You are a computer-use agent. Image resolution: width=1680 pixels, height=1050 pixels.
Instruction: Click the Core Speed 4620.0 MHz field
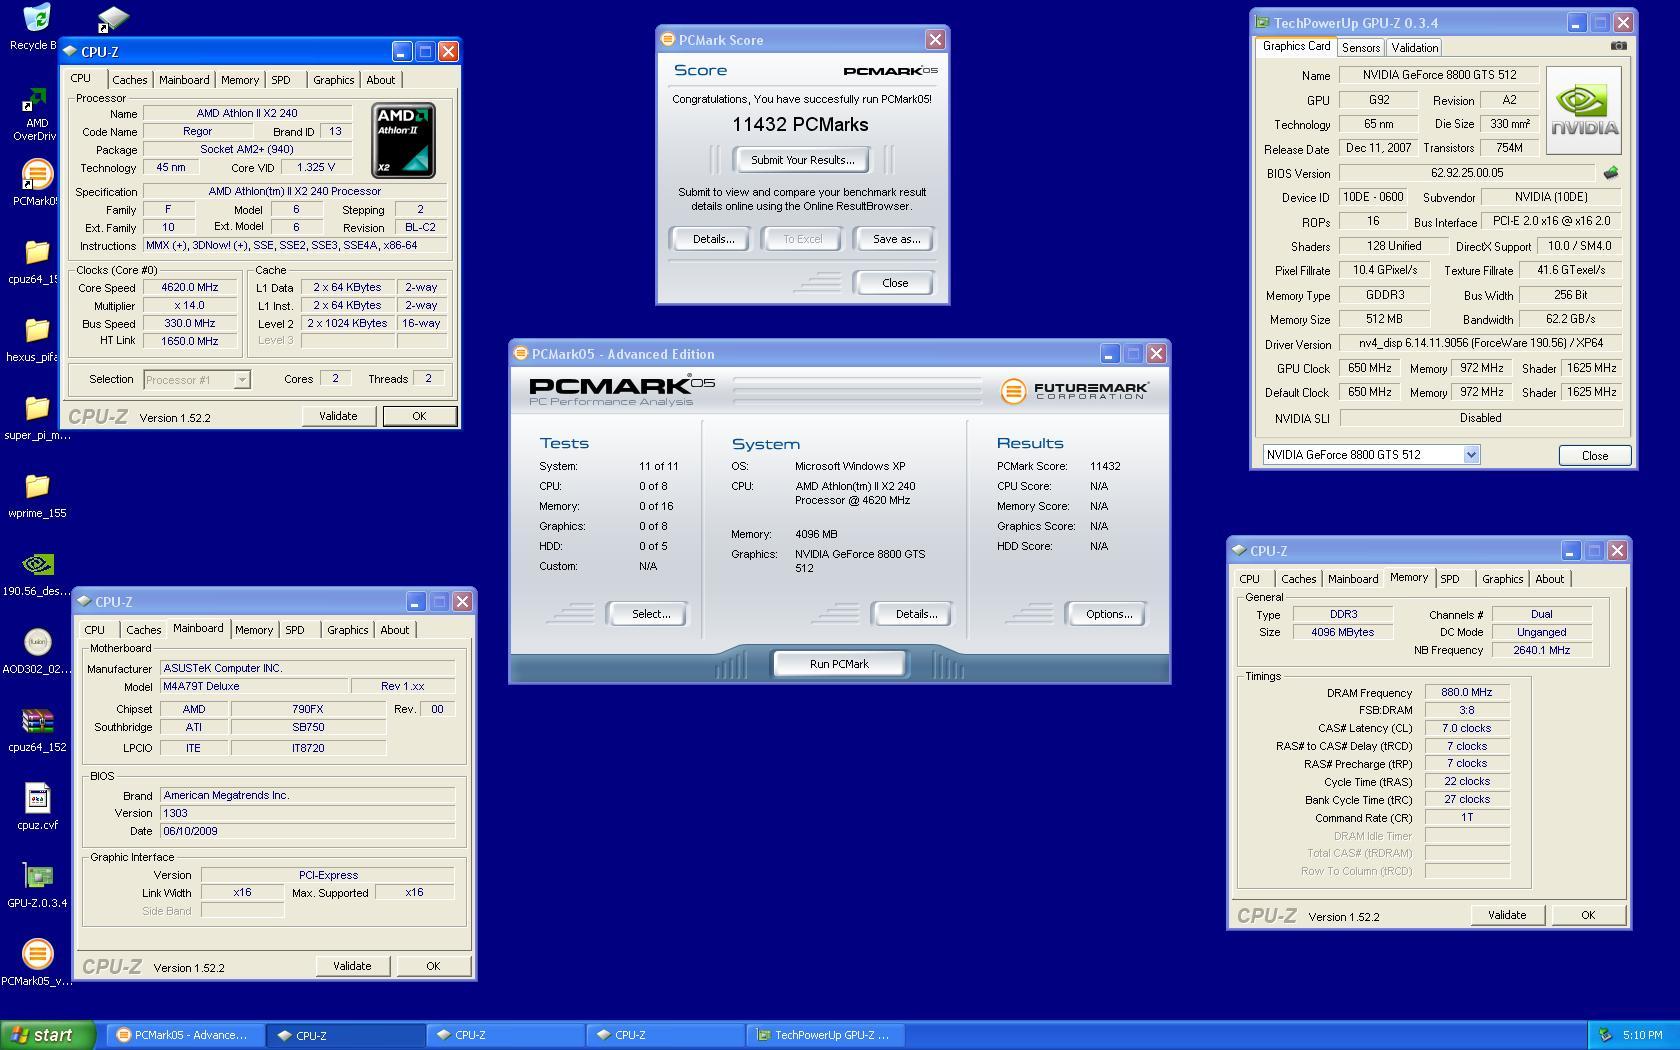[190, 288]
